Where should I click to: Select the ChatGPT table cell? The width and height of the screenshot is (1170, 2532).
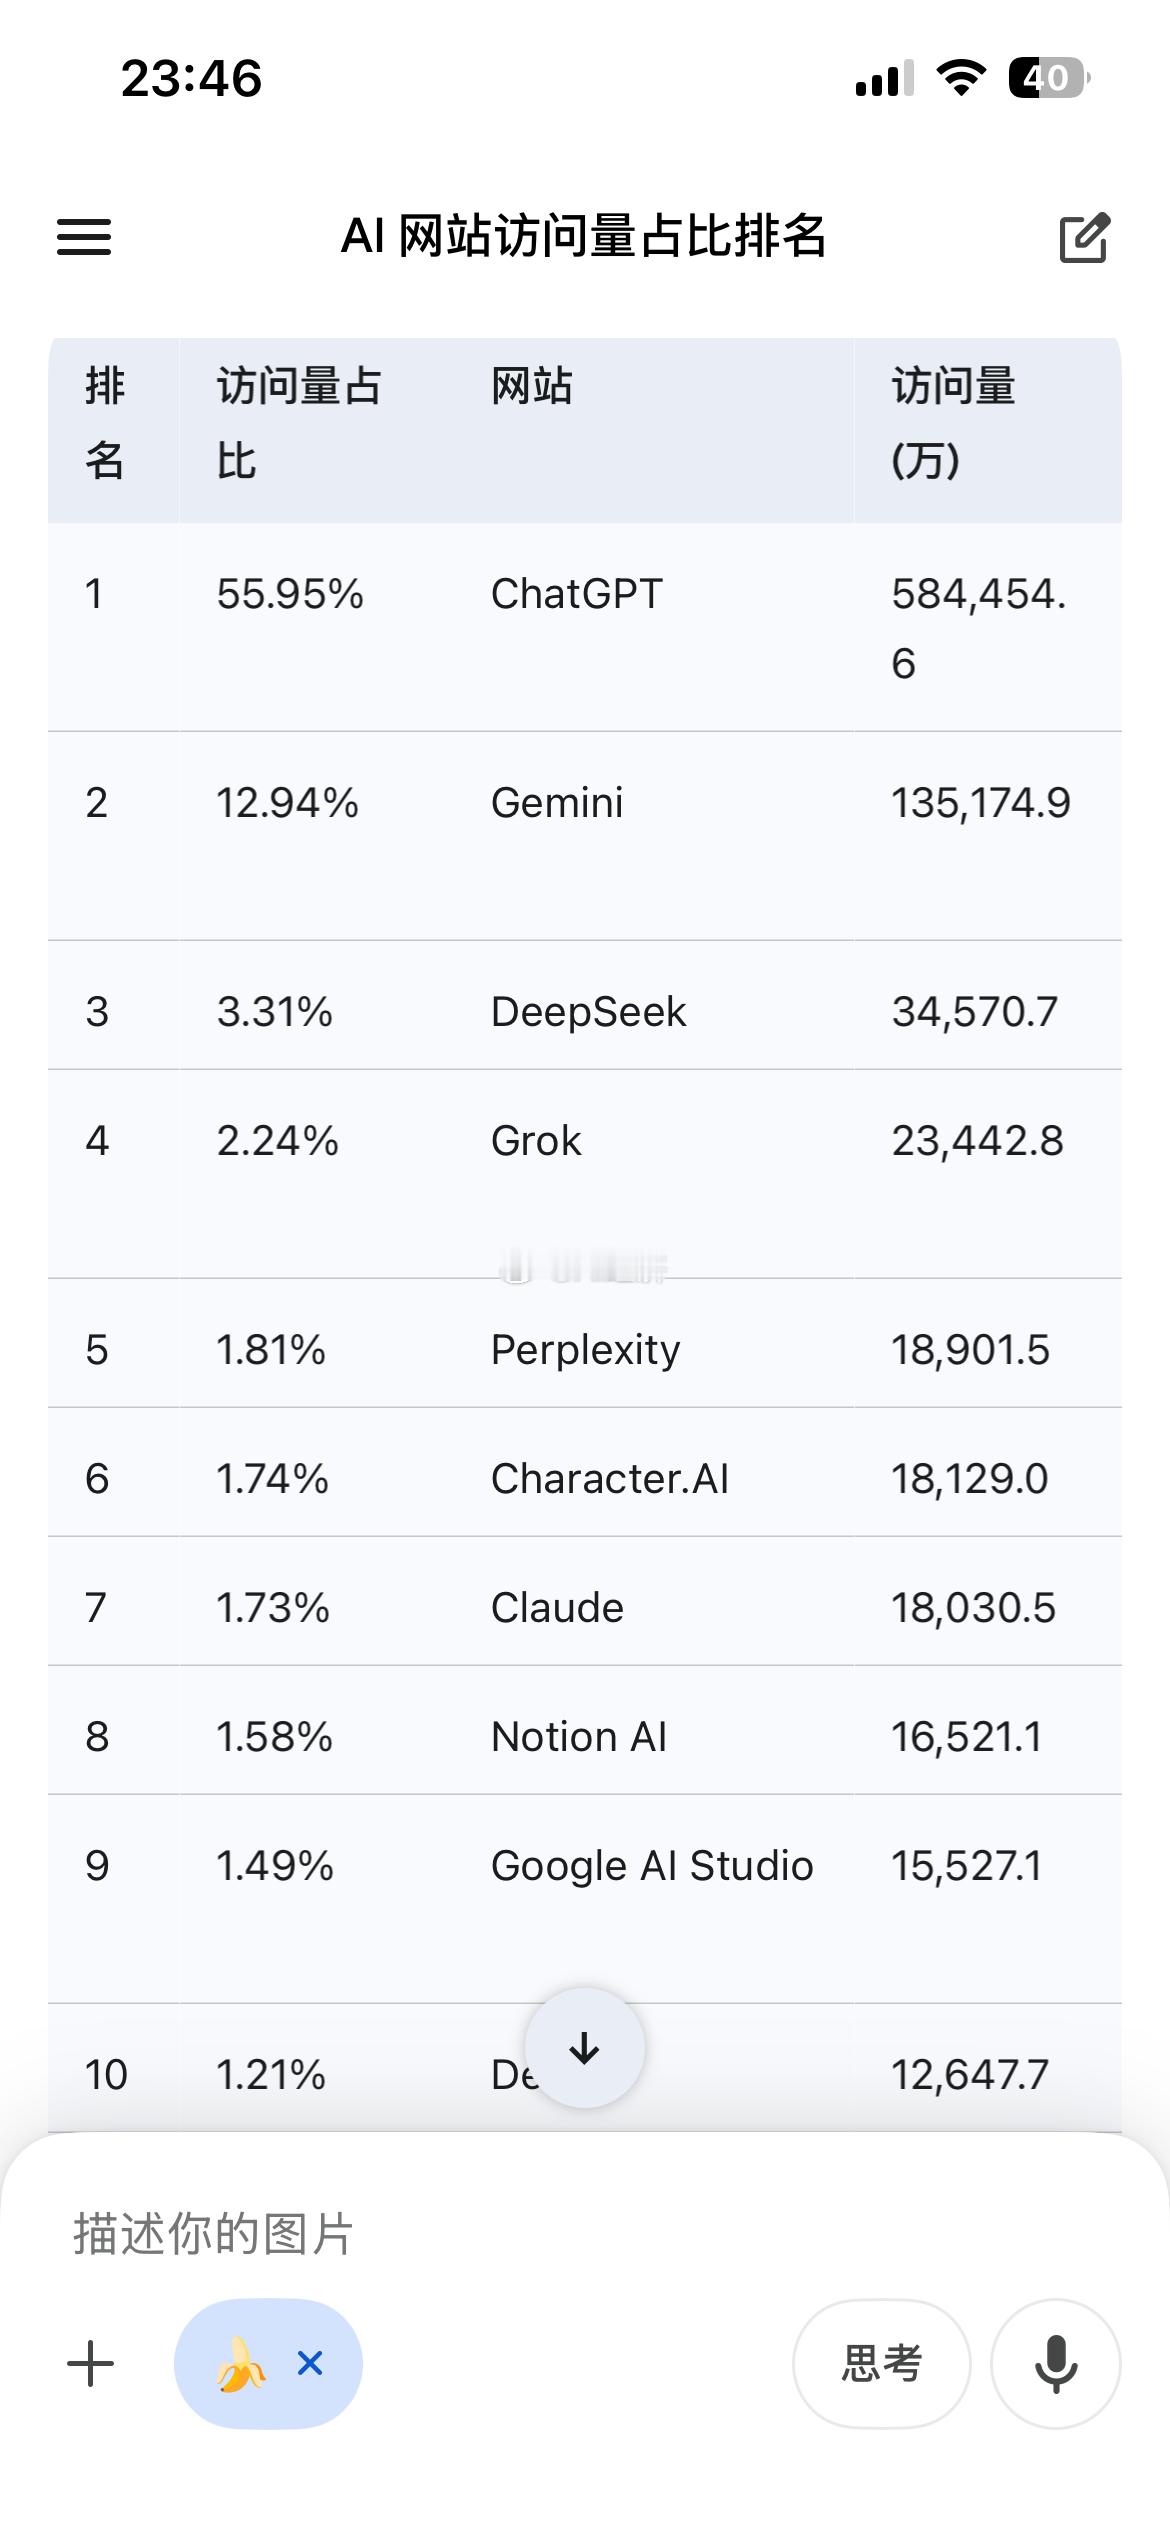coord(576,595)
